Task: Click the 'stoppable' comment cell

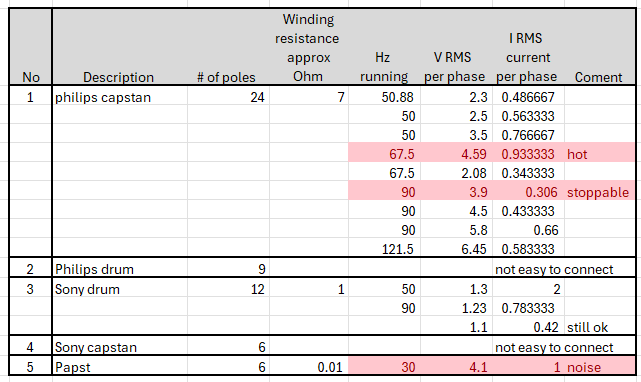Action: (599, 192)
